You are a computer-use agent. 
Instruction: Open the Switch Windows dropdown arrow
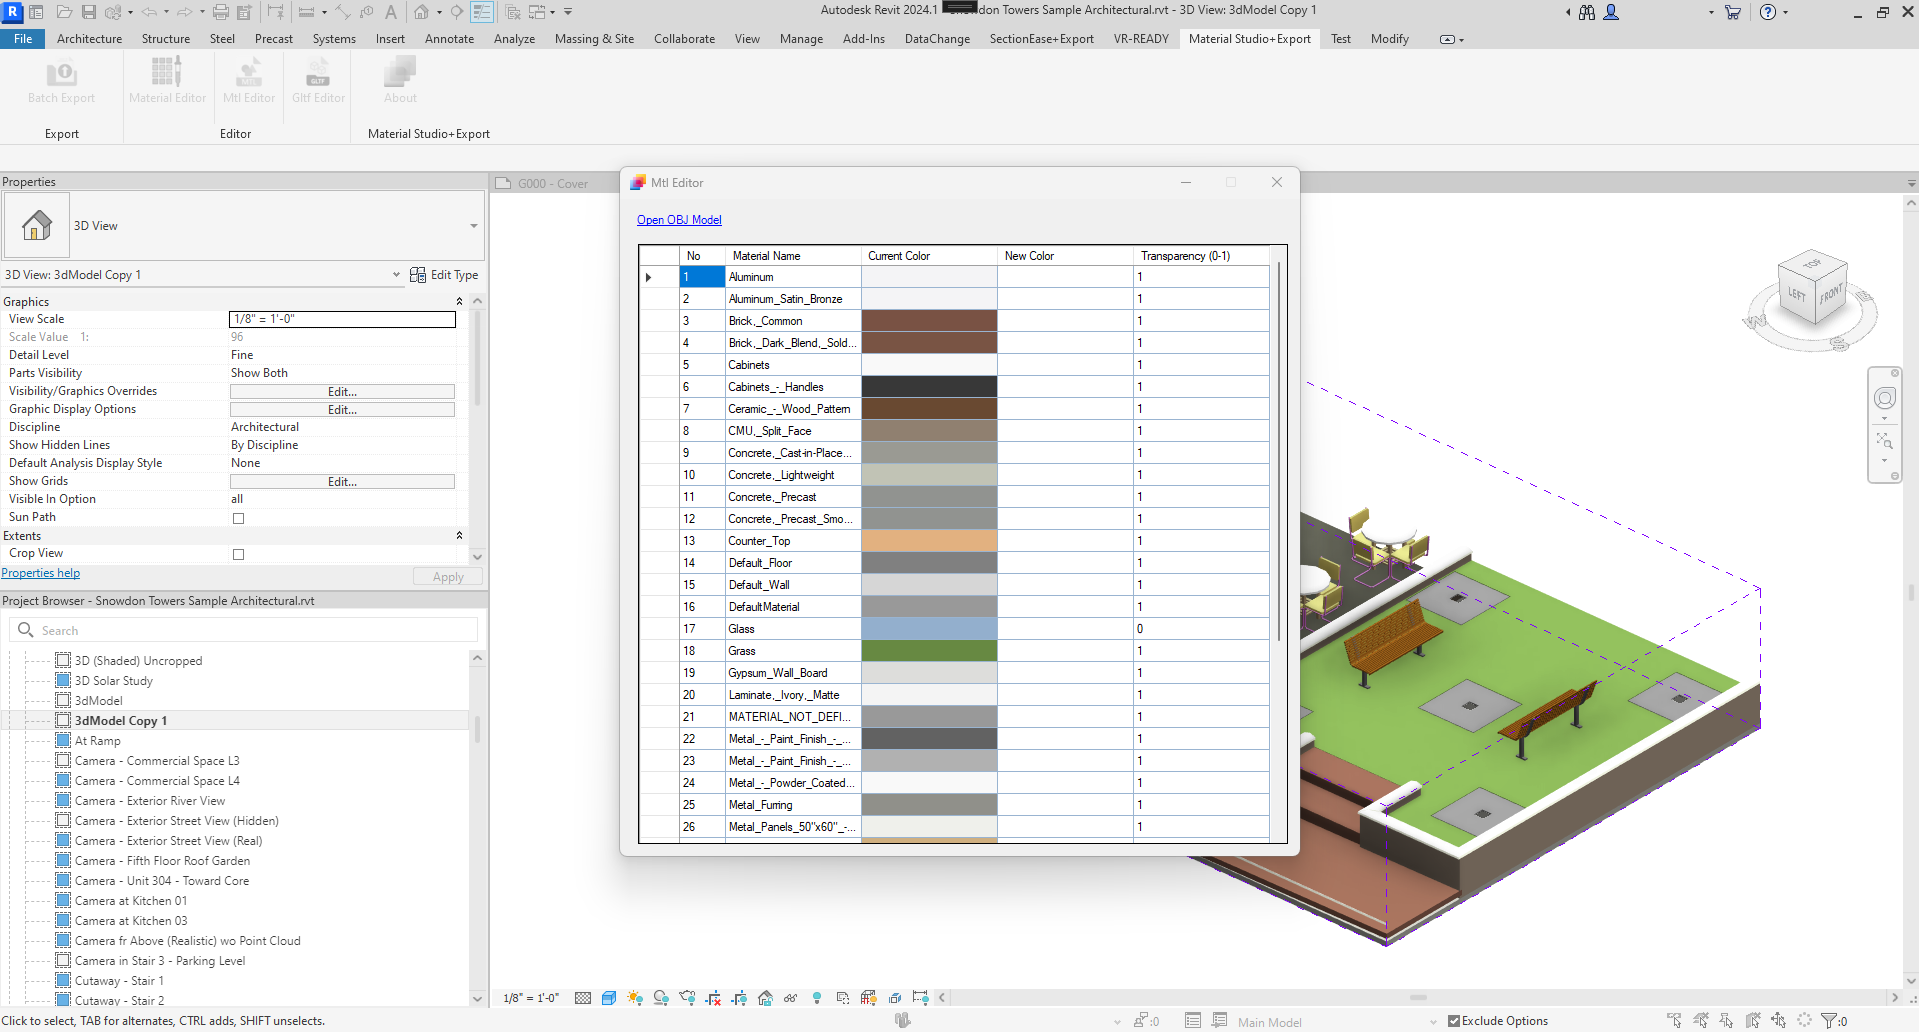pos(552,12)
